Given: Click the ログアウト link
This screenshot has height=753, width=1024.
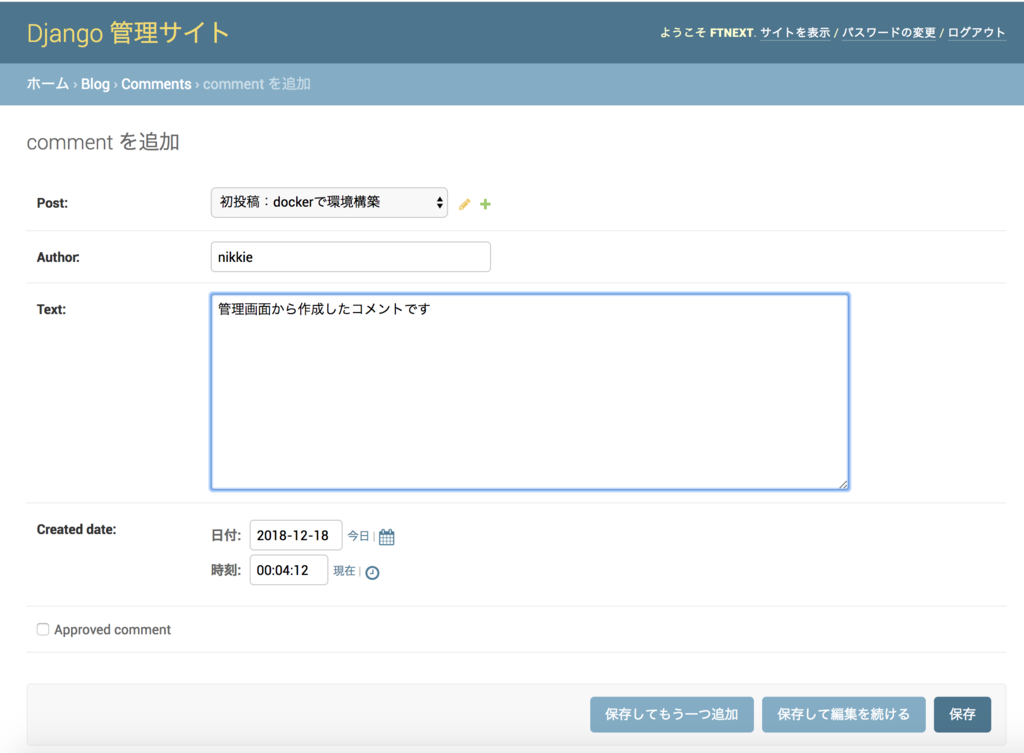Looking at the screenshot, I should pyautogui.click(x=975, y=32).
